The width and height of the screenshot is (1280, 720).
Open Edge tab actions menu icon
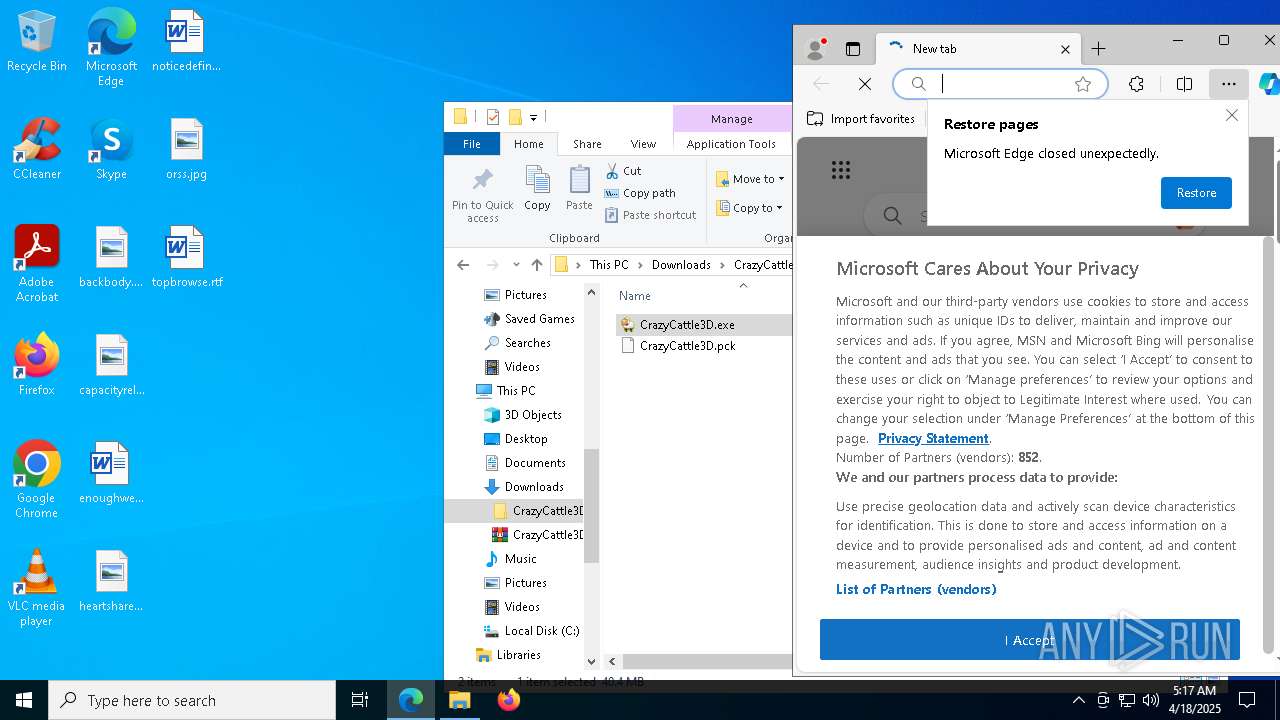coord(853,49)
